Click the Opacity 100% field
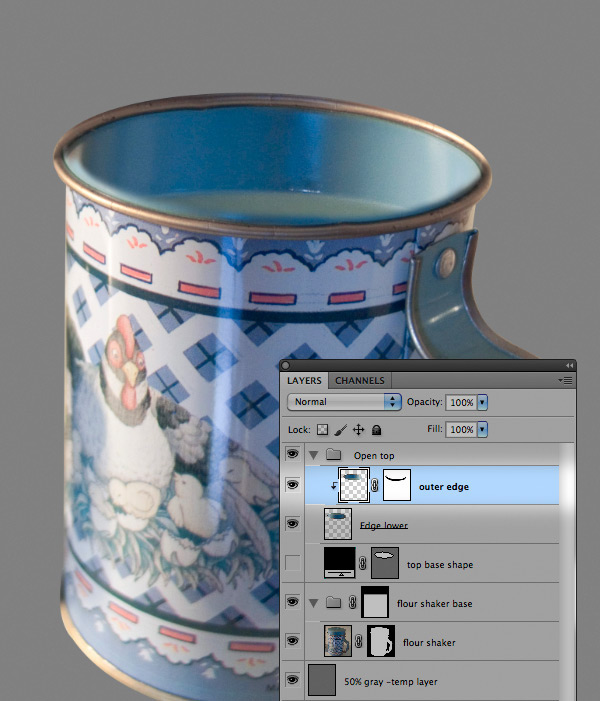 pos(461,402)
